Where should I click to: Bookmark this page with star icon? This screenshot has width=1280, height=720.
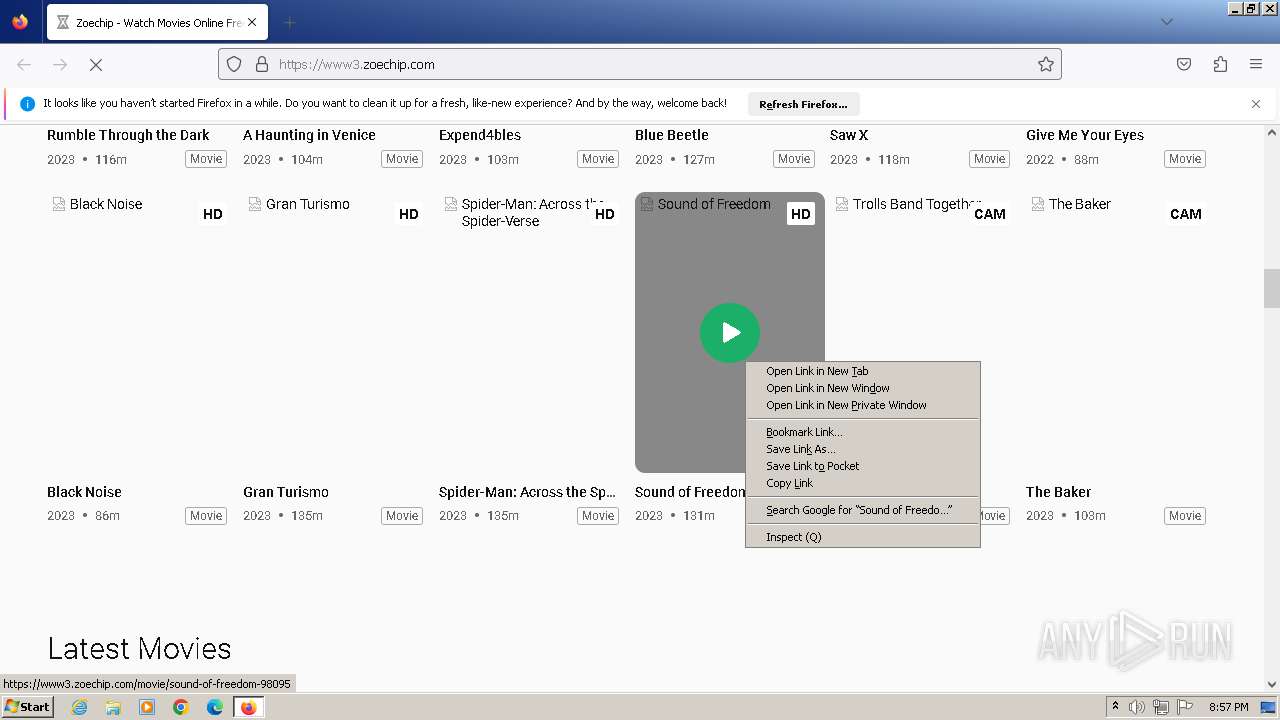coord(1046,64)
